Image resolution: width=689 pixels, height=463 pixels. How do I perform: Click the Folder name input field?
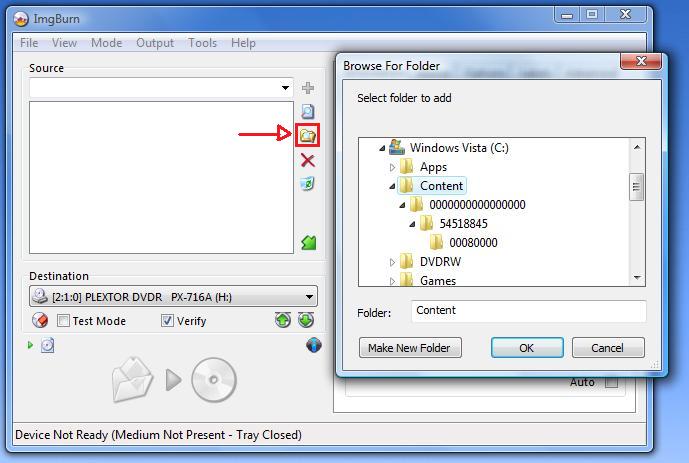[529, 311]
